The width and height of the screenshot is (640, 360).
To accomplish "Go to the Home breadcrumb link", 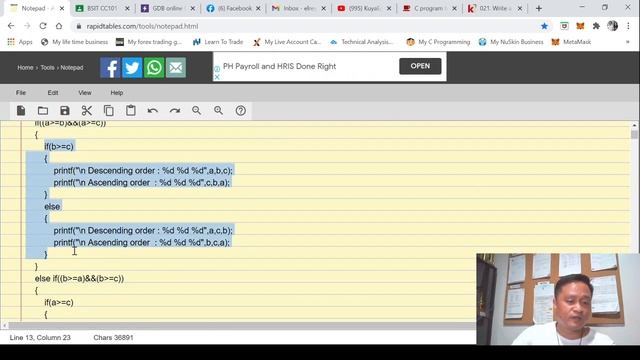I will tap(25, 67).
